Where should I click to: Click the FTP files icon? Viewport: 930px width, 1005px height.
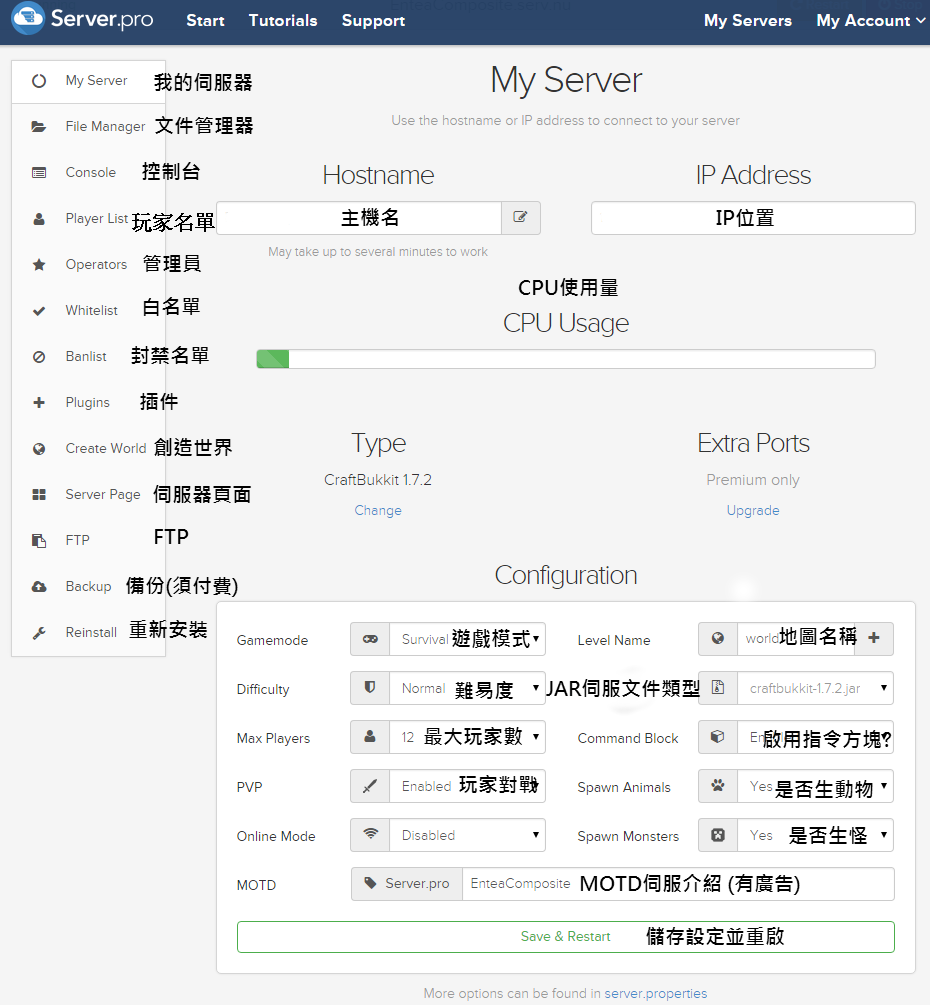point(39,540)
